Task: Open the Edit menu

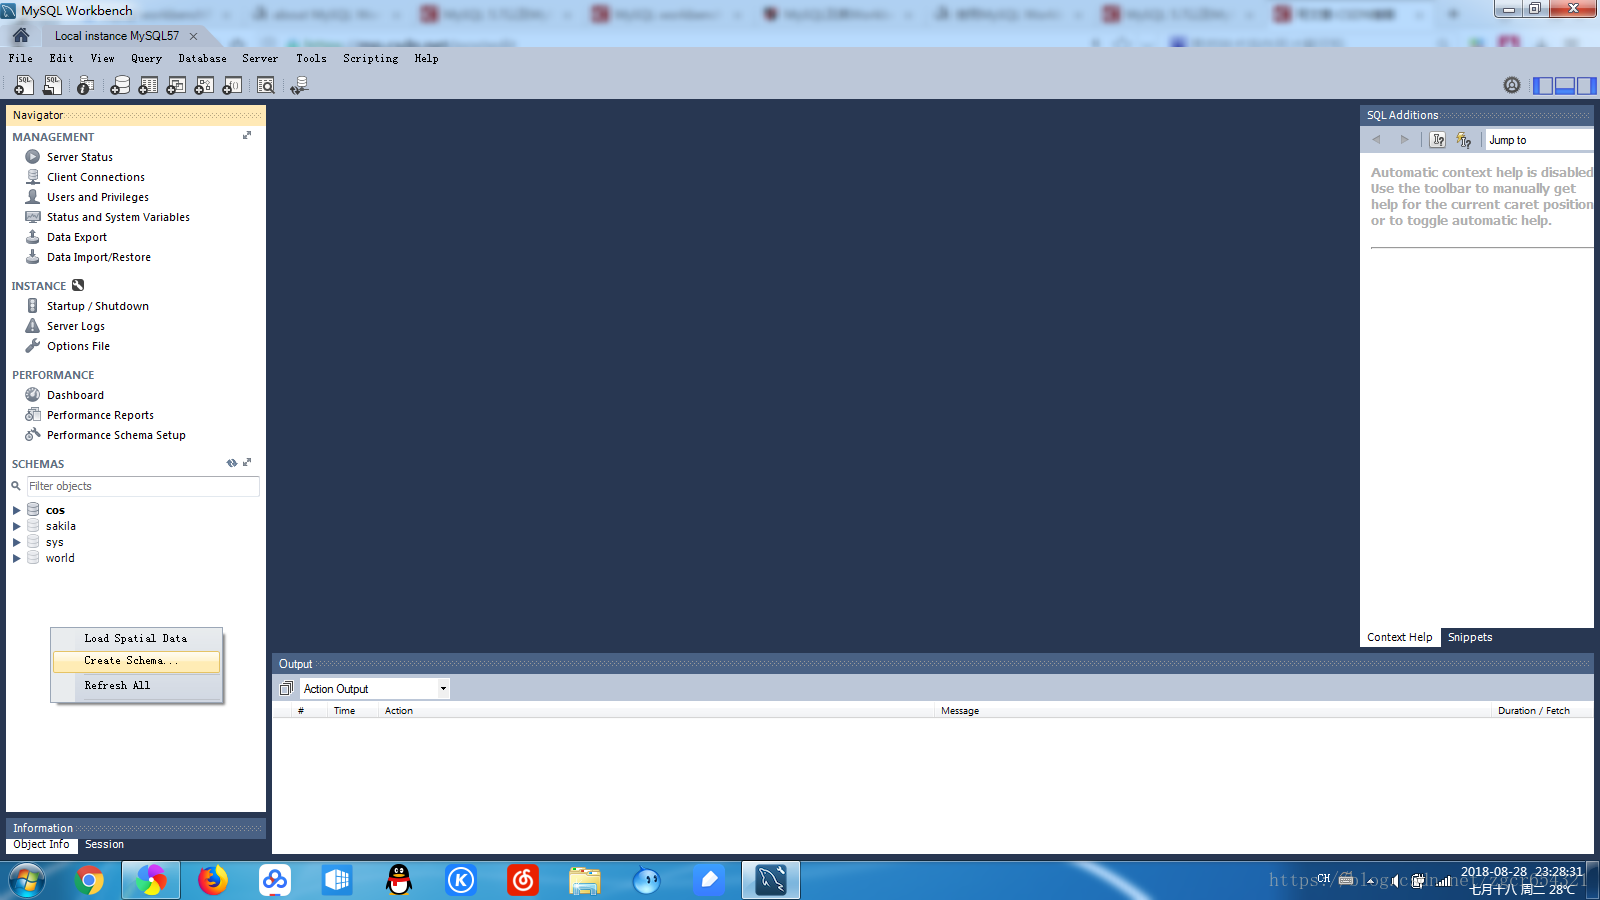Action: 61,58
